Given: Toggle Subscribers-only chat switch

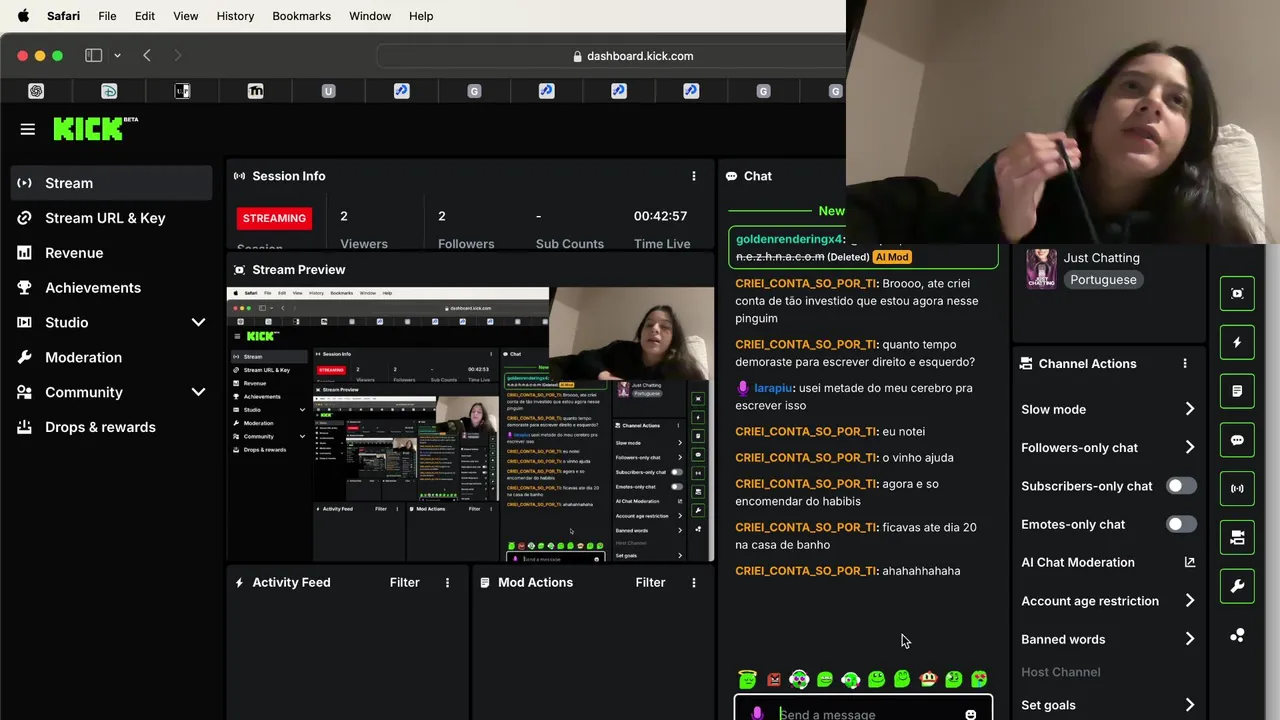Looking at the screenshot, I should click(x=1181, y=486).
